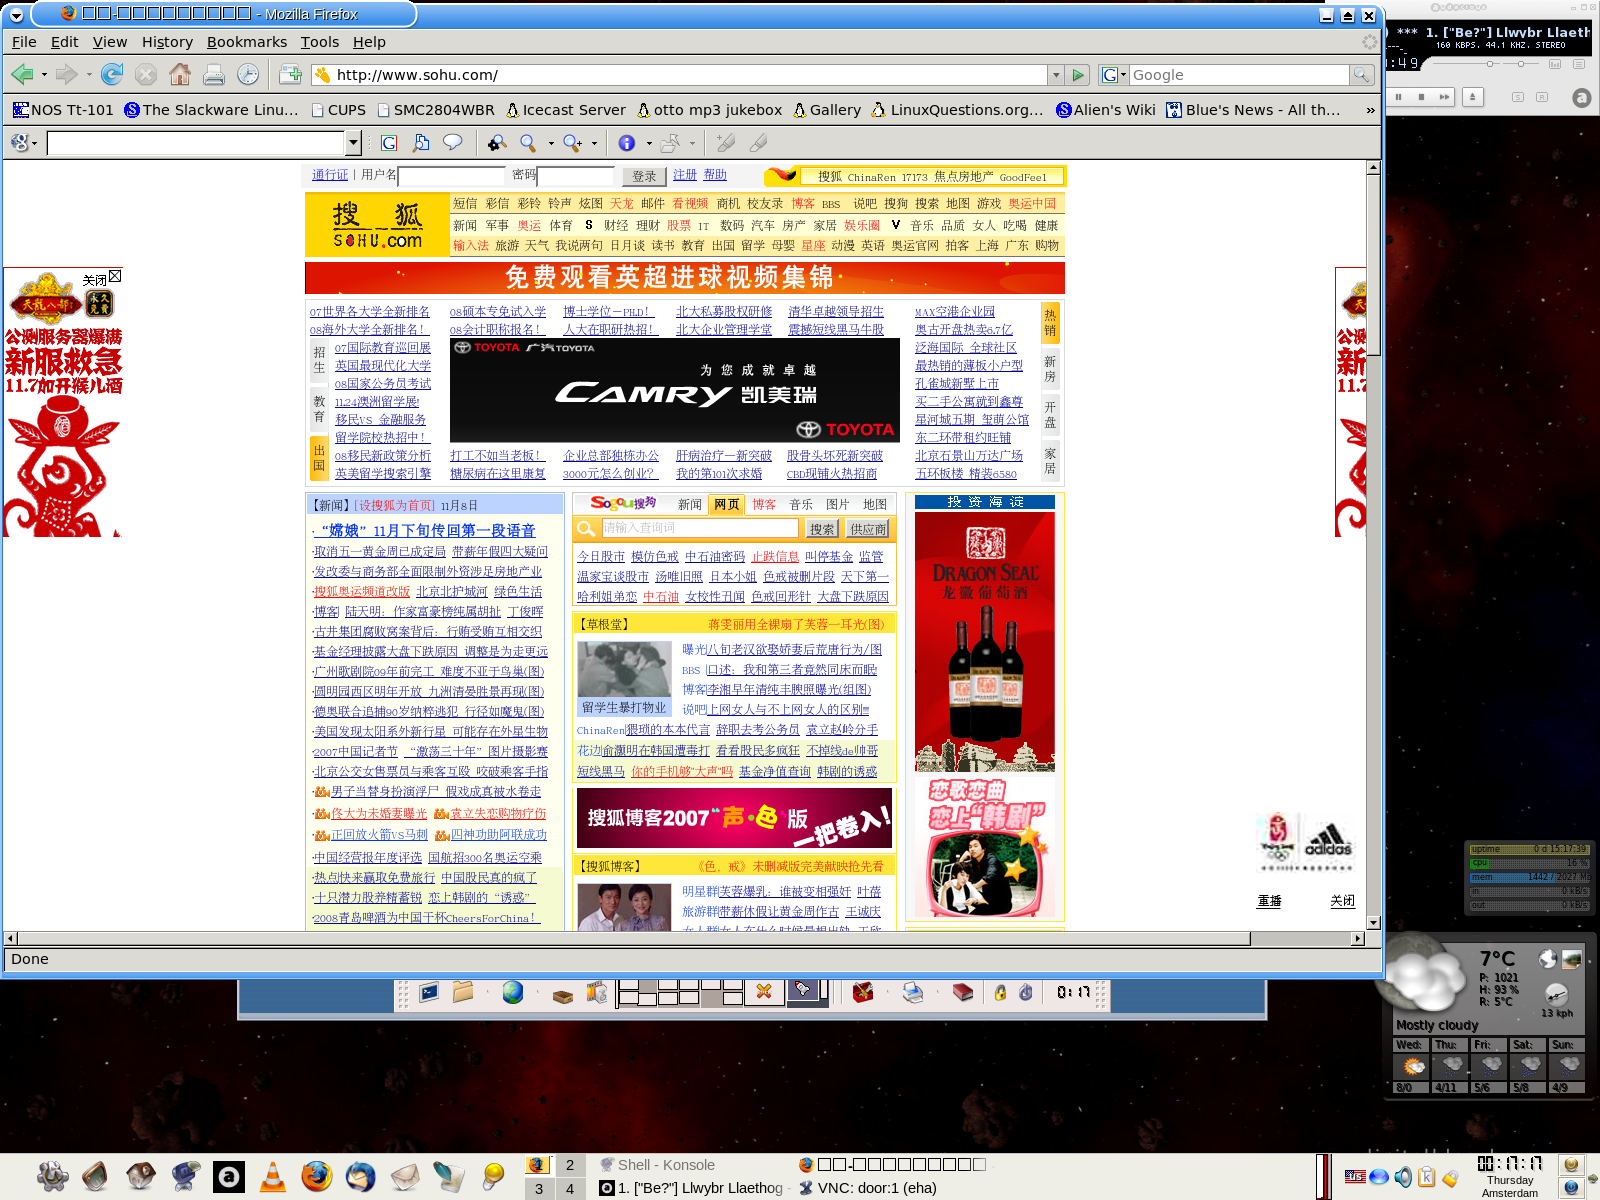
Task: Open the History menu
Action: click(x=167, y=42)
